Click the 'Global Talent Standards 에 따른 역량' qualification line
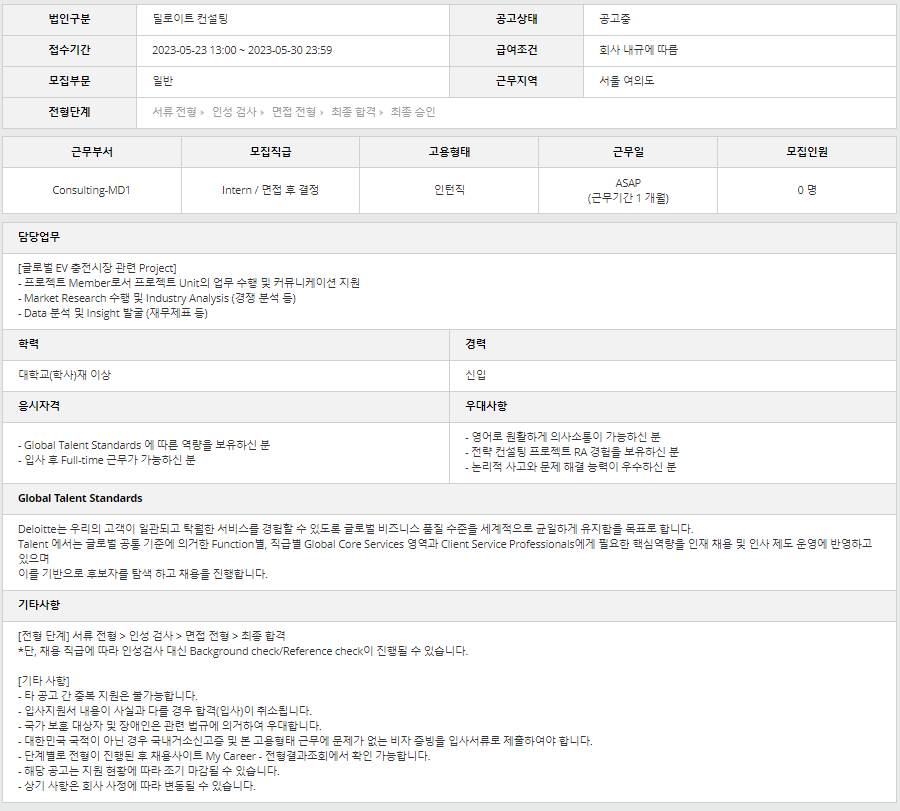 (143, 445)
